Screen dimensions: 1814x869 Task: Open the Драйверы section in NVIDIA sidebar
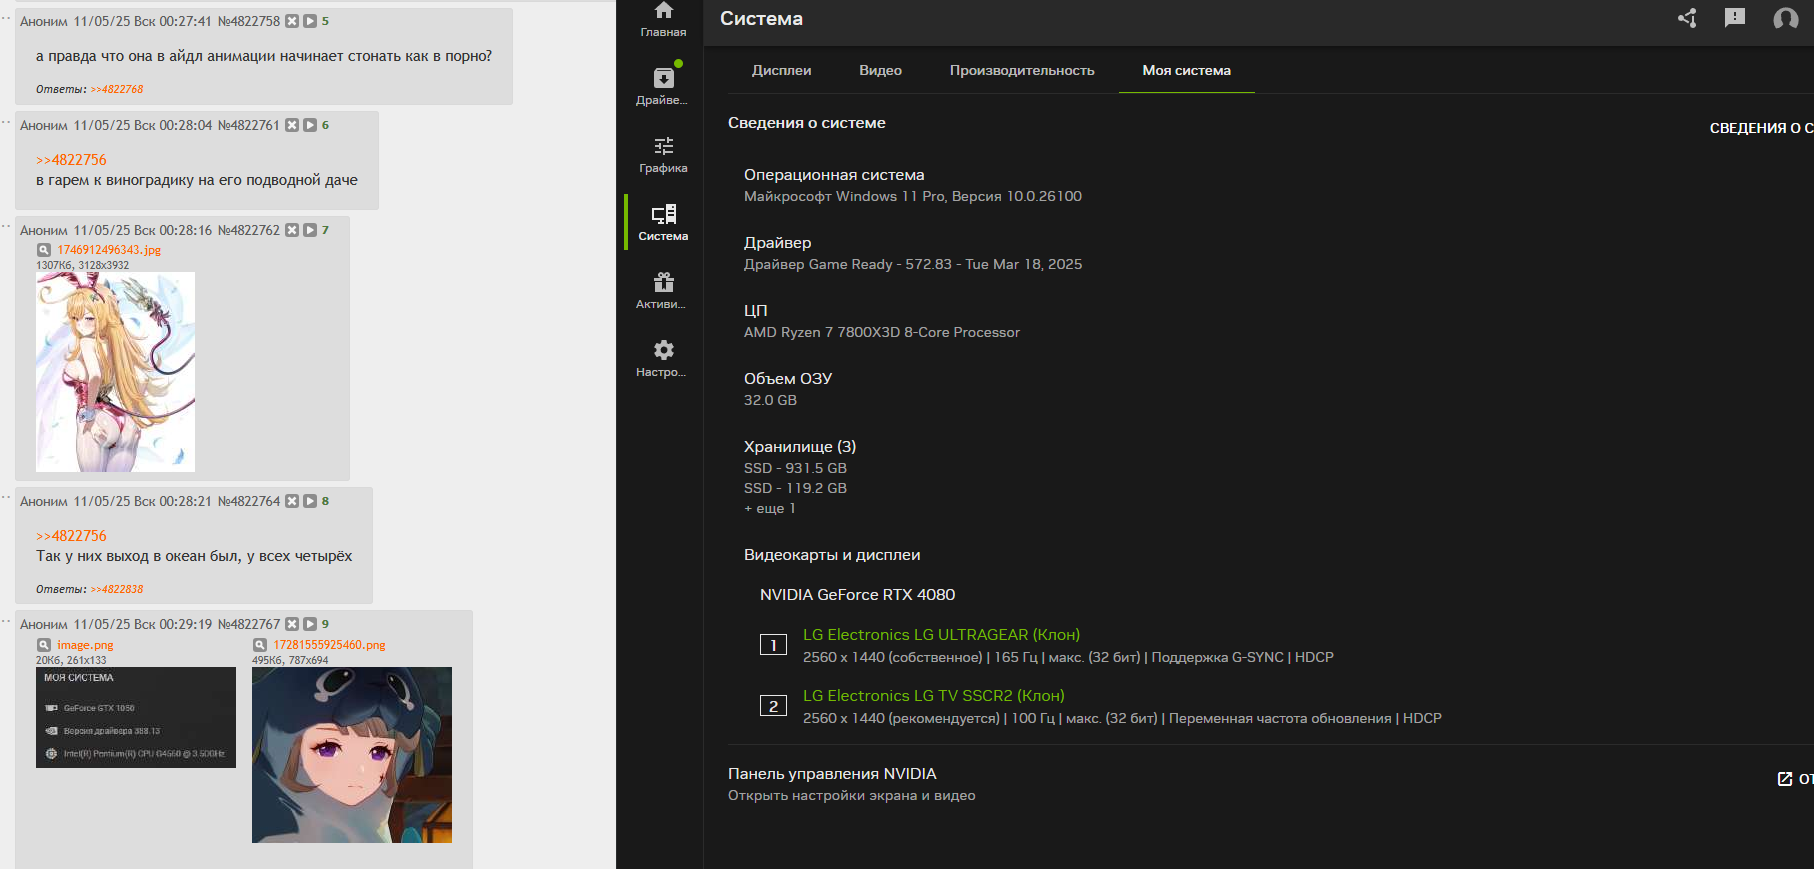(663, 86)
